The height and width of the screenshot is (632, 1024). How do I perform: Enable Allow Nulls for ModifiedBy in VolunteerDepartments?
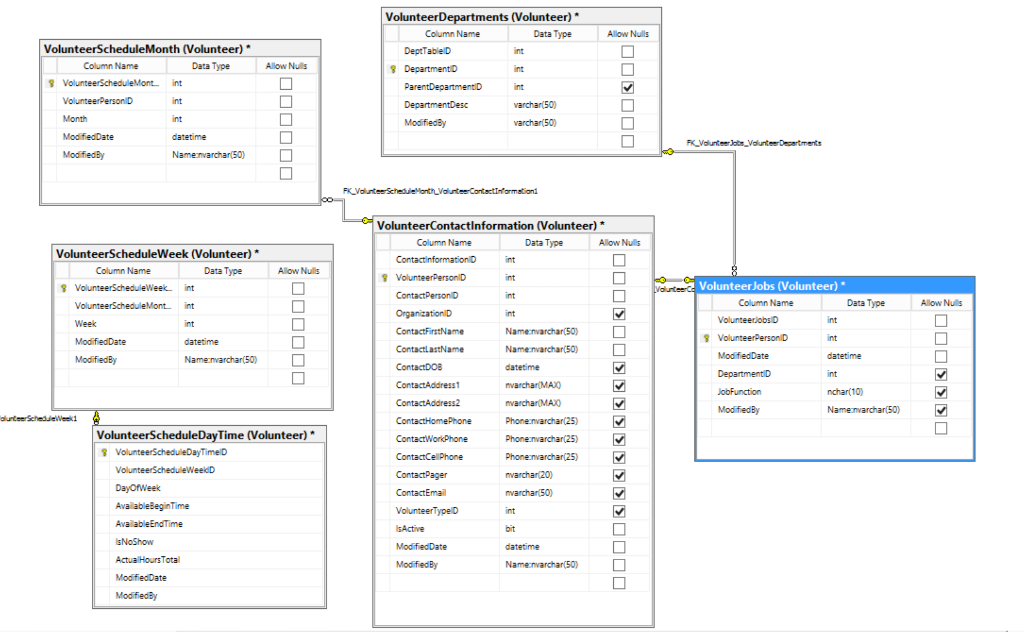[x=627, y=122]
